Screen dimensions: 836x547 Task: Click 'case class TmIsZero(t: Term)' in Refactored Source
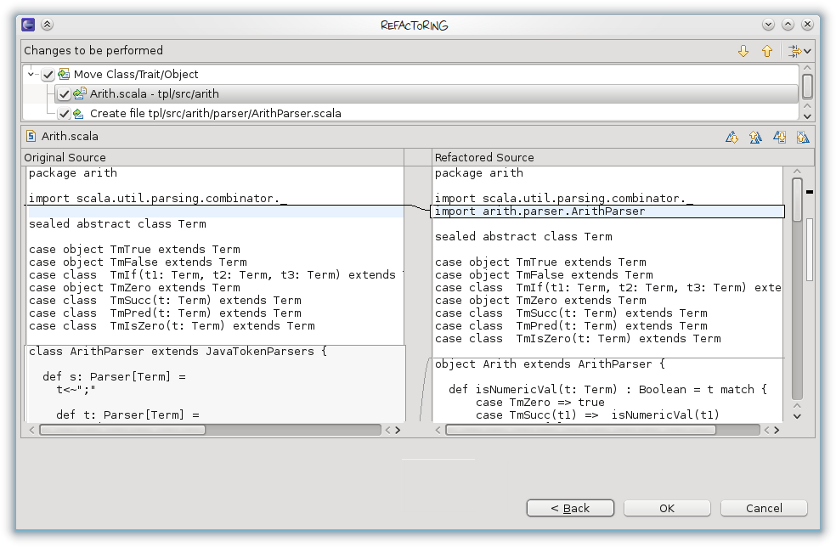point(578,339)
